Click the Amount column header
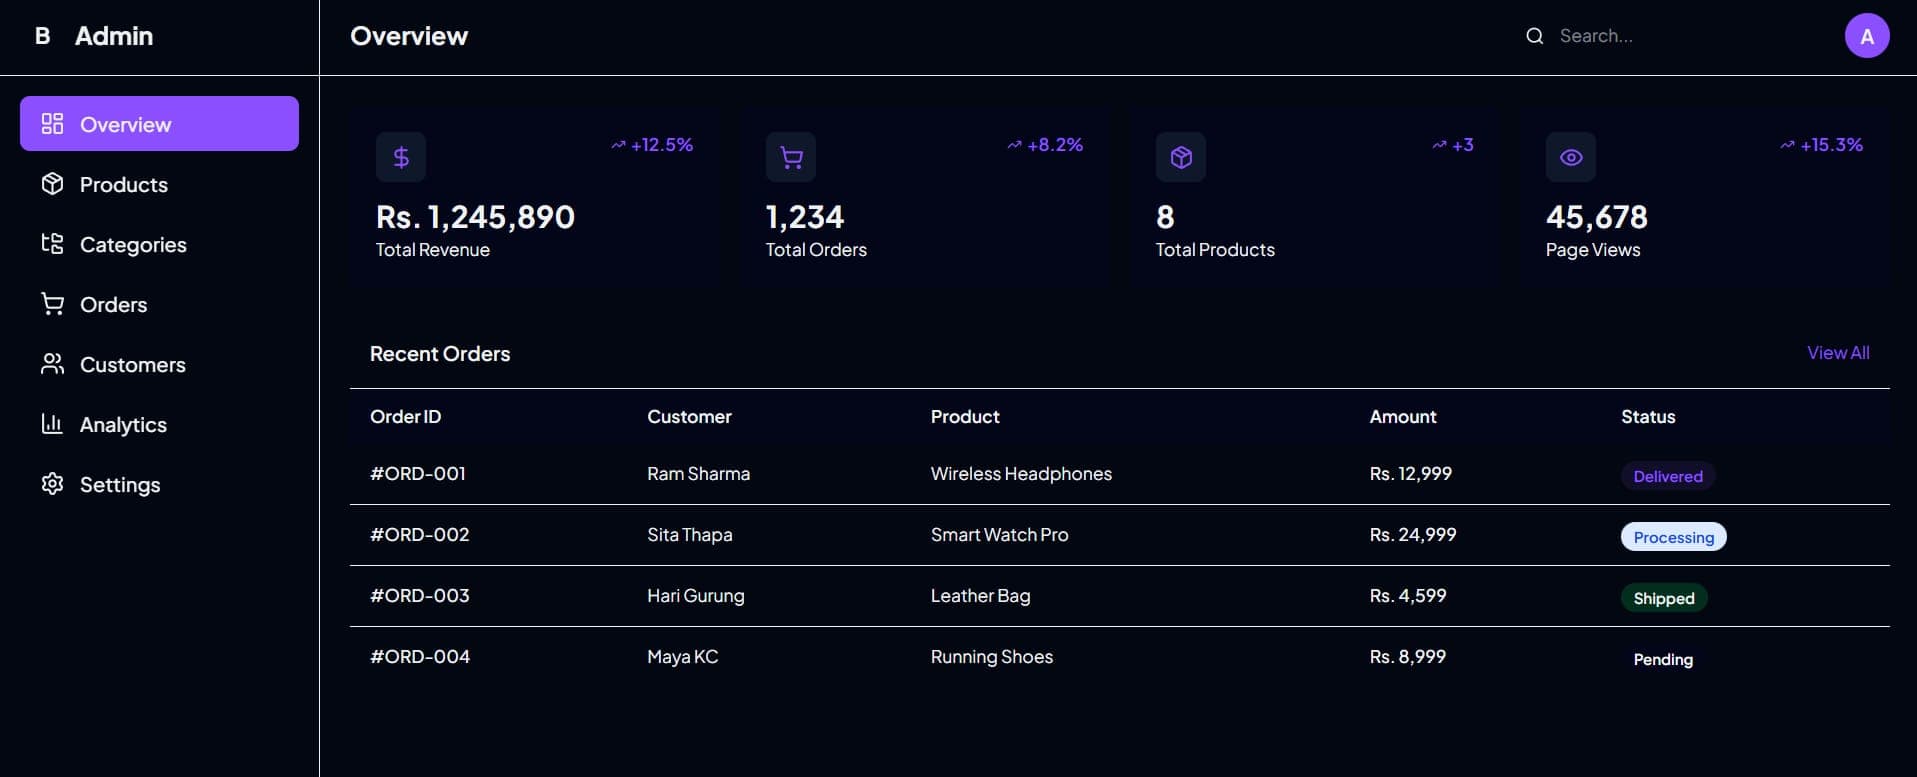 1403,417
